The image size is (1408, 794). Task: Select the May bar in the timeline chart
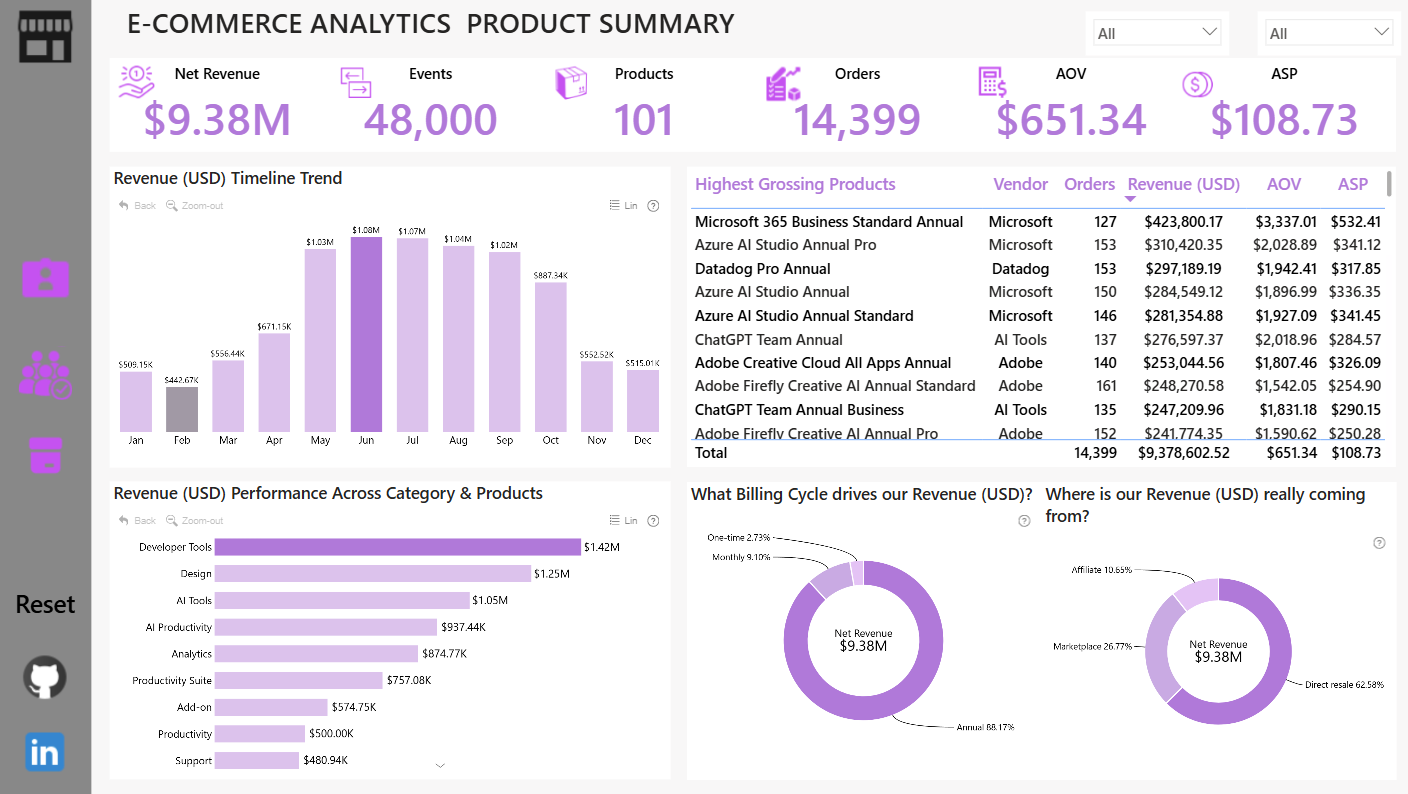click(x=320, y=340)
